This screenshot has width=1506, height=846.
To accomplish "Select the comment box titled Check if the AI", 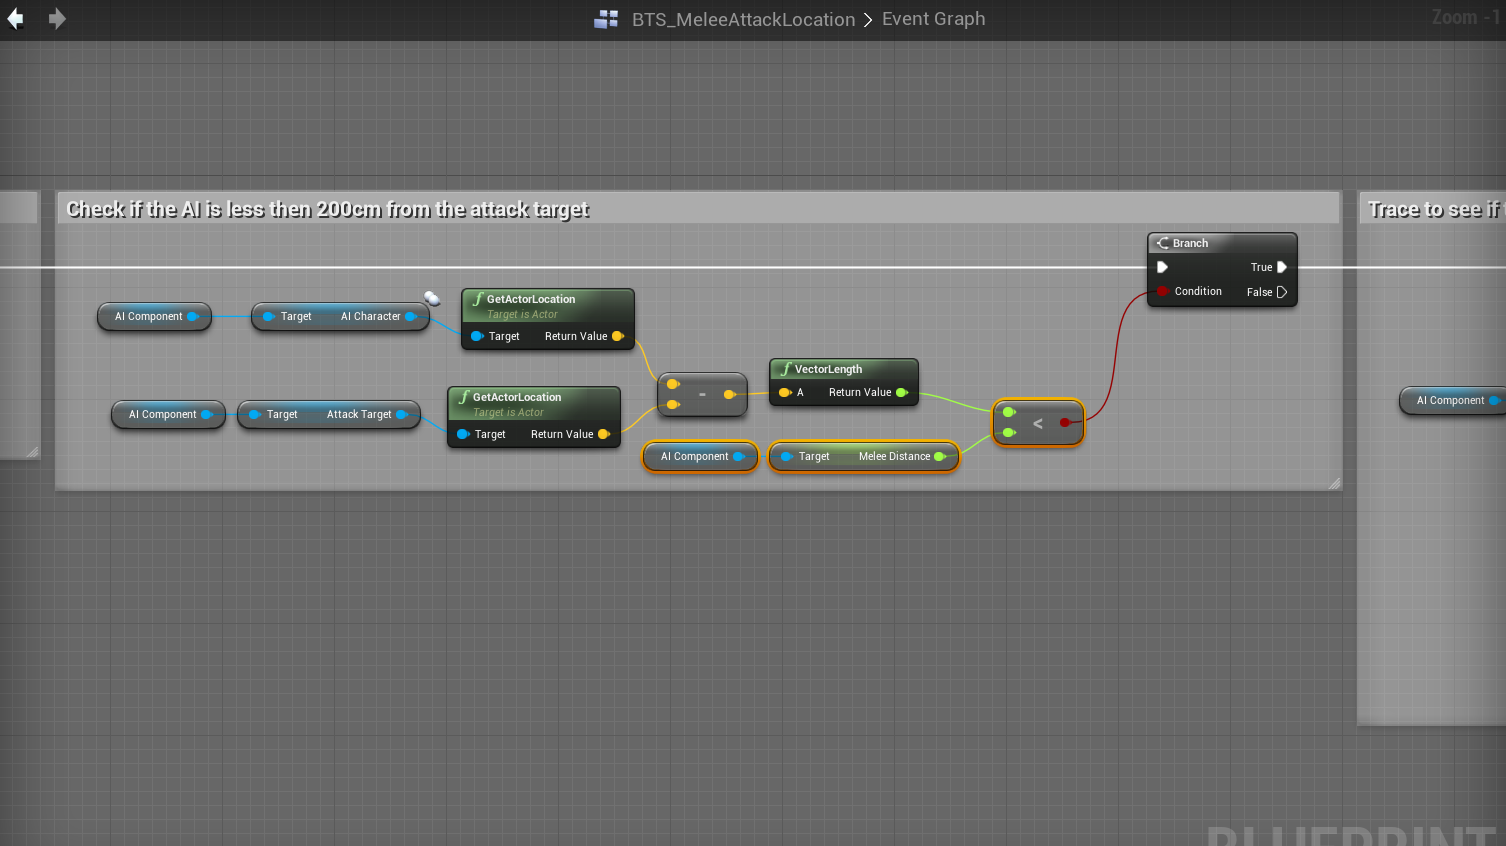I will pos(327,209).
